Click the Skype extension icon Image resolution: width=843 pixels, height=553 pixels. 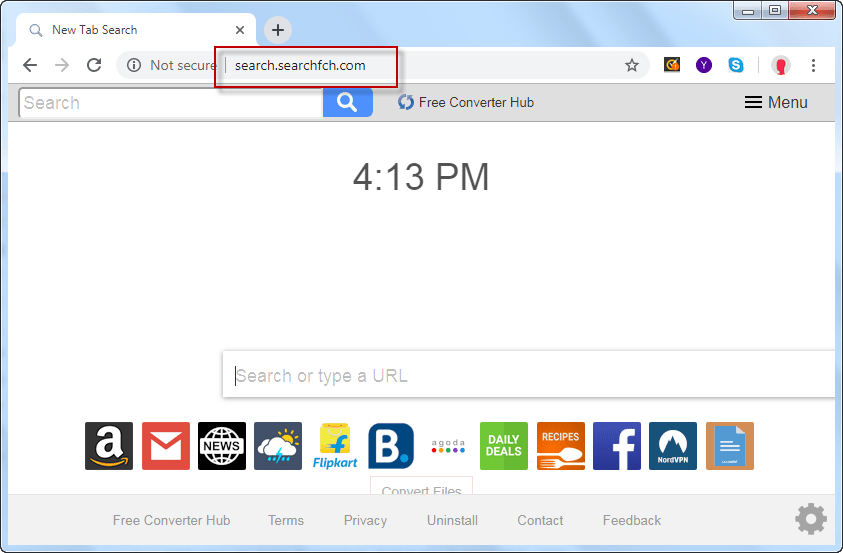(x=736, y=65)
